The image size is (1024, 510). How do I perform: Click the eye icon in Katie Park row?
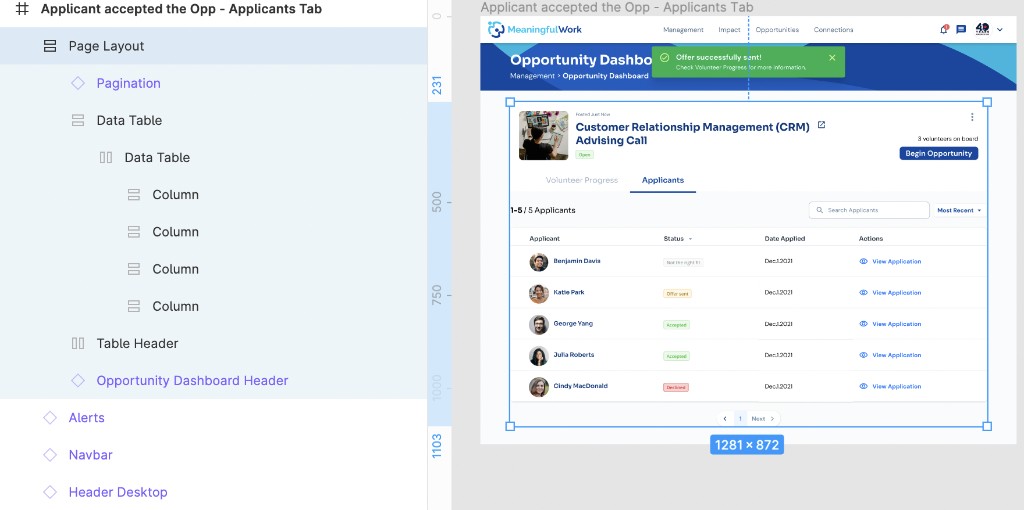[x=863, y=293]
